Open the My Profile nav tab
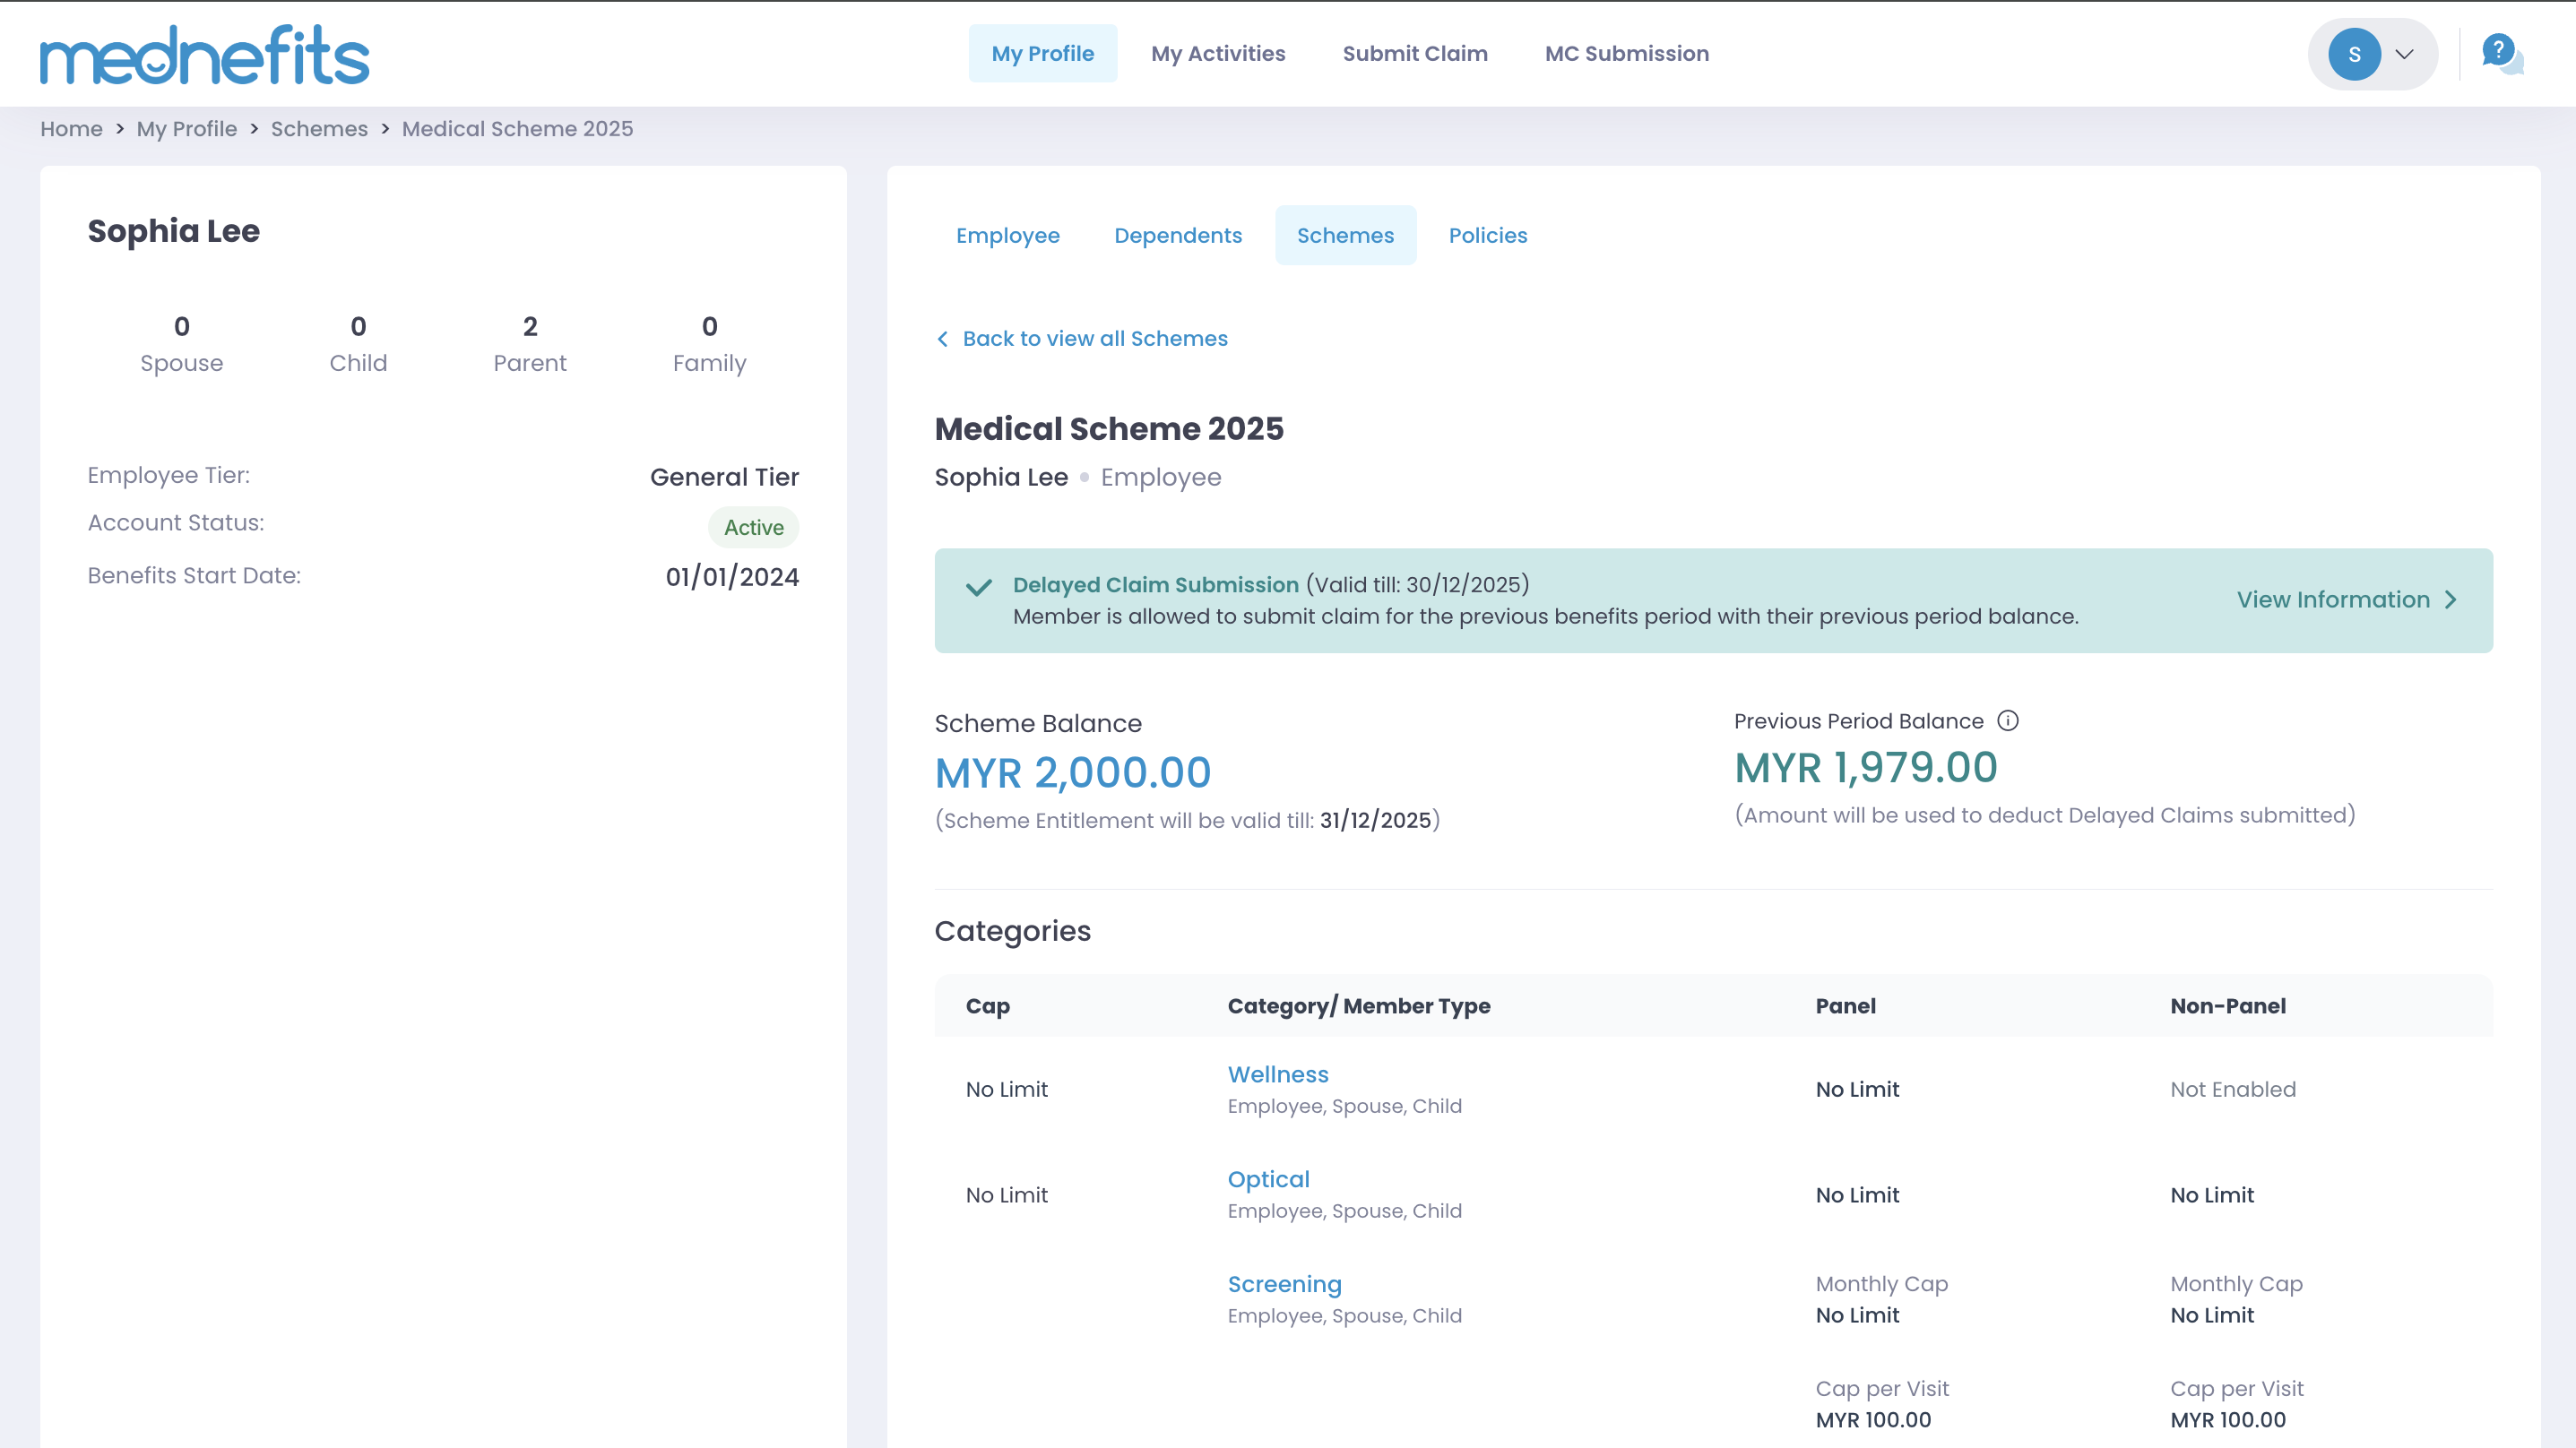 (x=1042, y=54)
